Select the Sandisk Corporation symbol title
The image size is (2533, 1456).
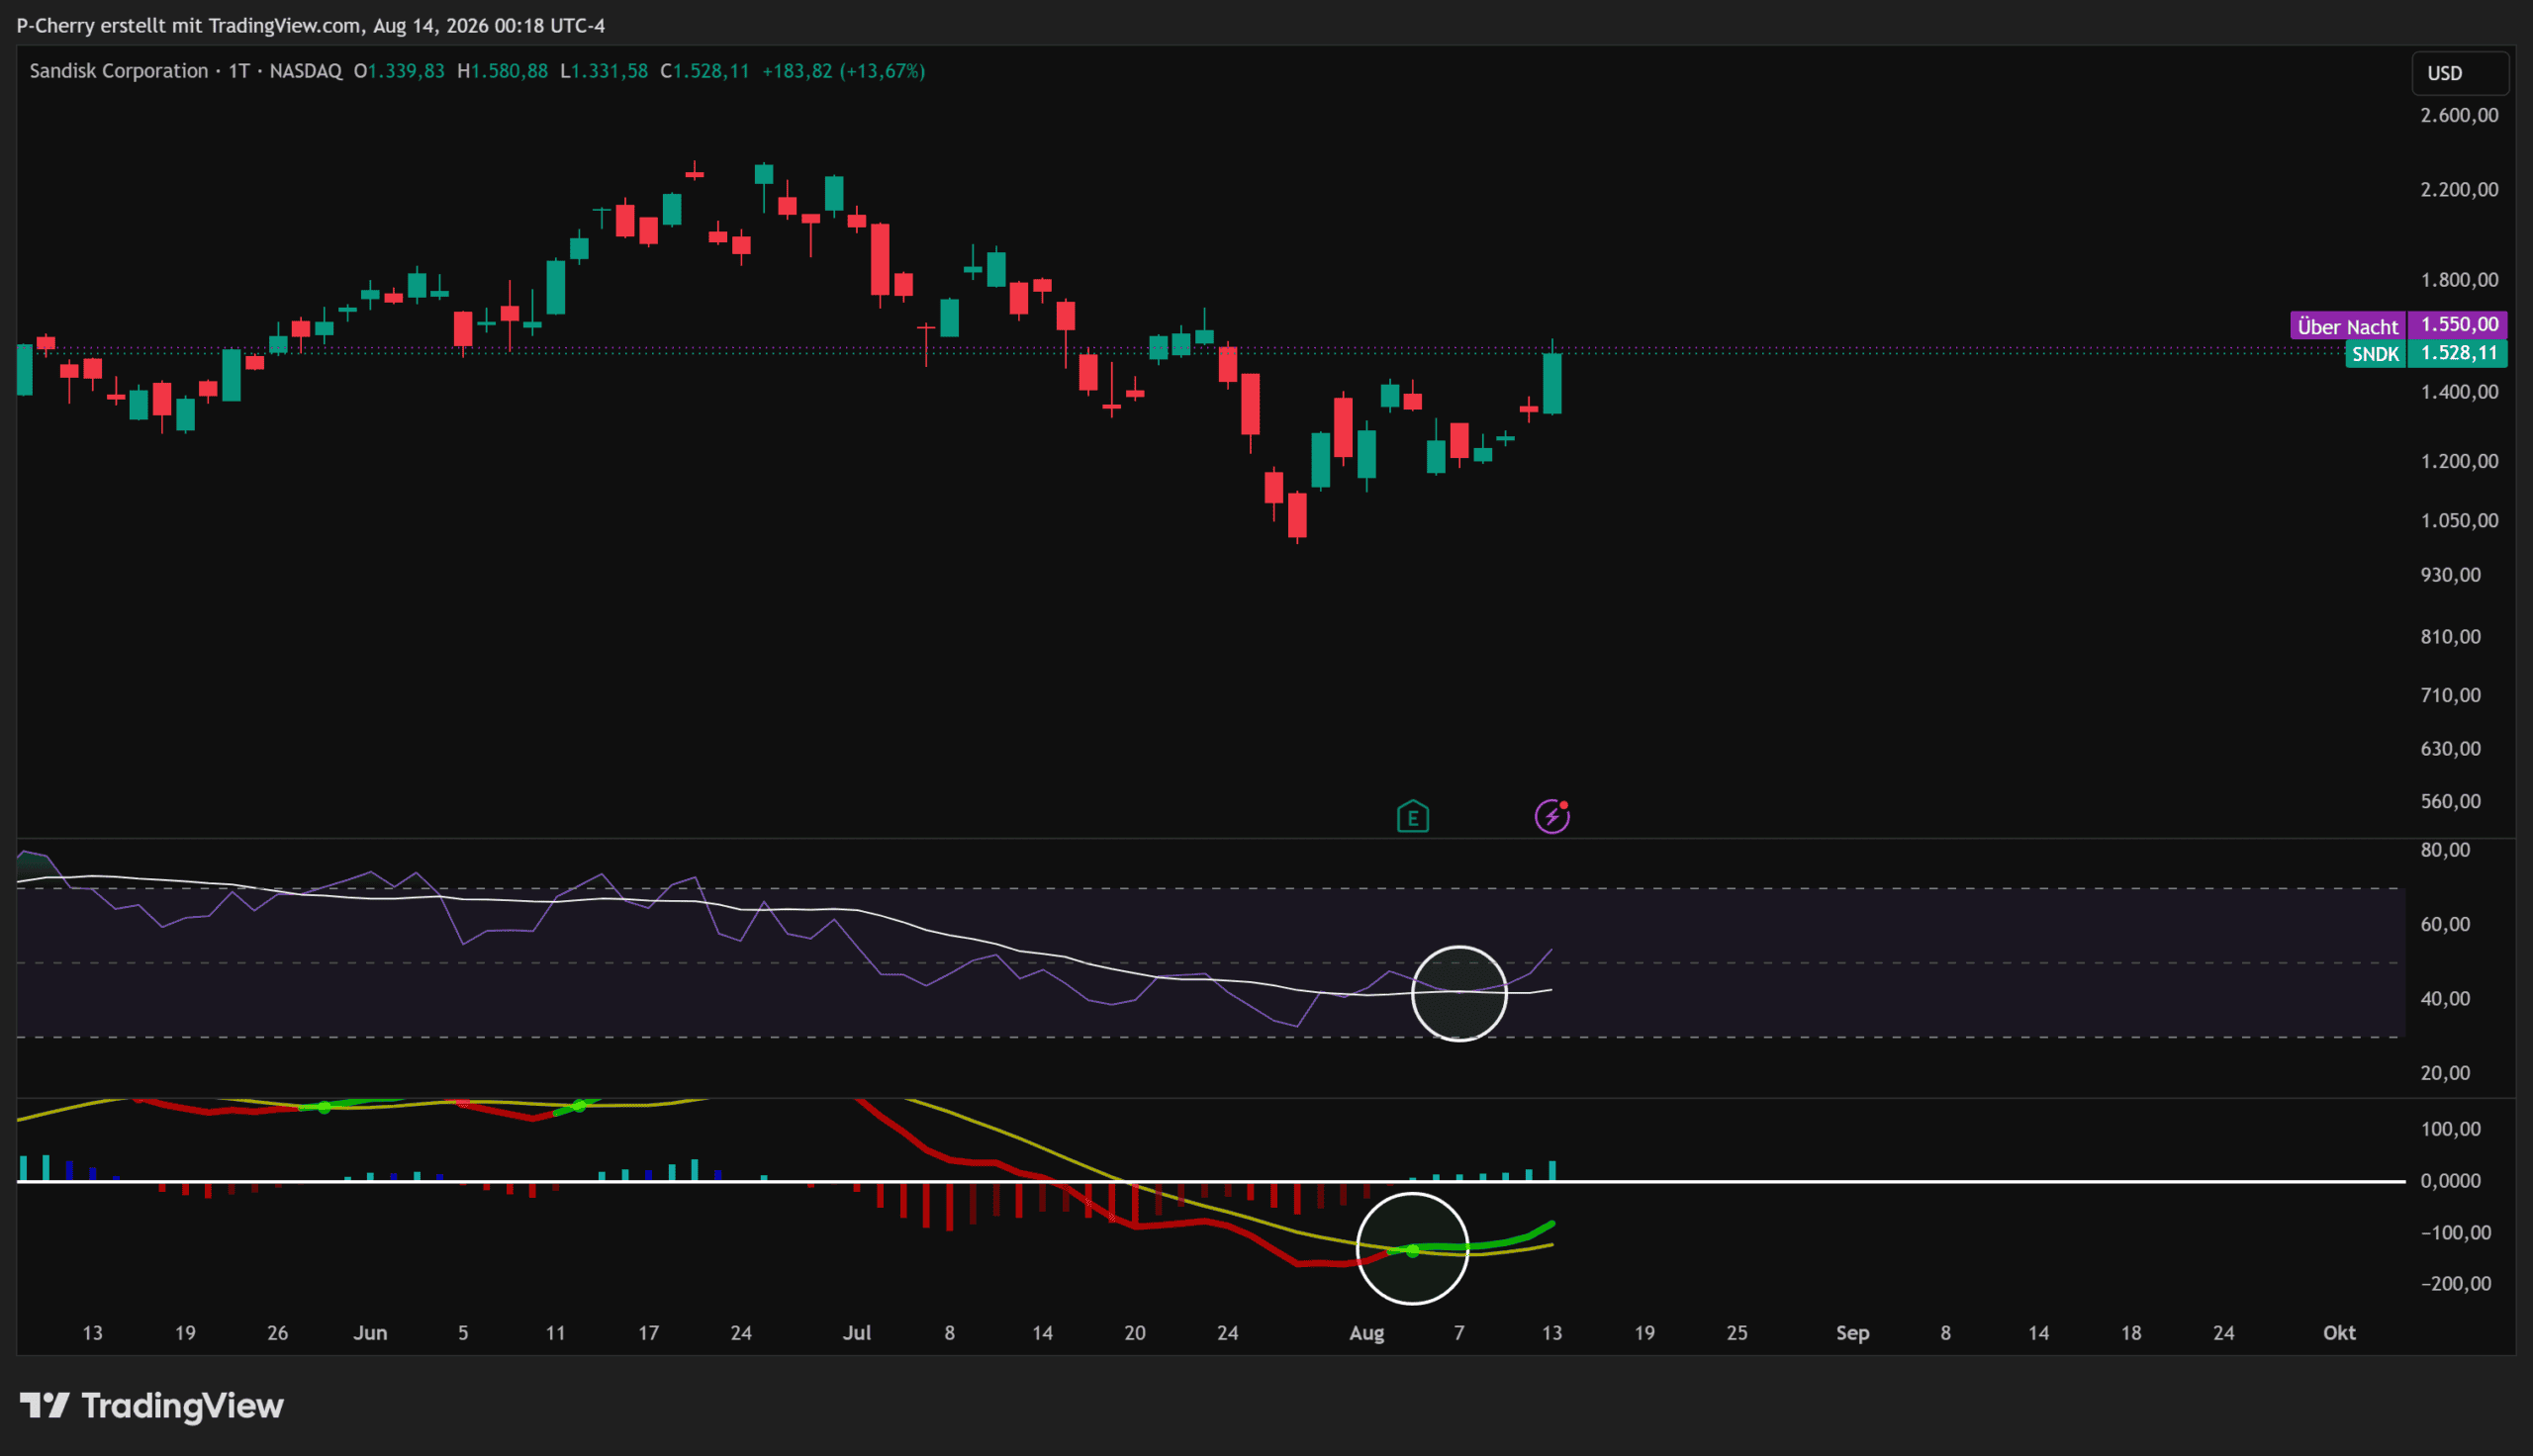point(119,71)
